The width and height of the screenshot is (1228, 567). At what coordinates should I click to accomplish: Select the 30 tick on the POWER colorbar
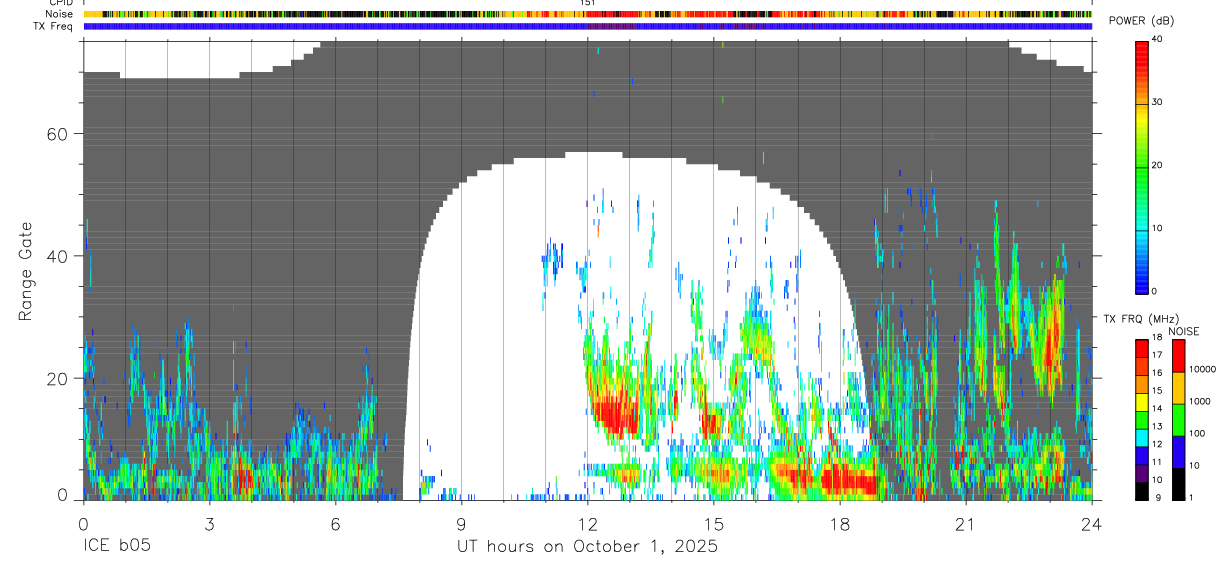pos(1158,102)
